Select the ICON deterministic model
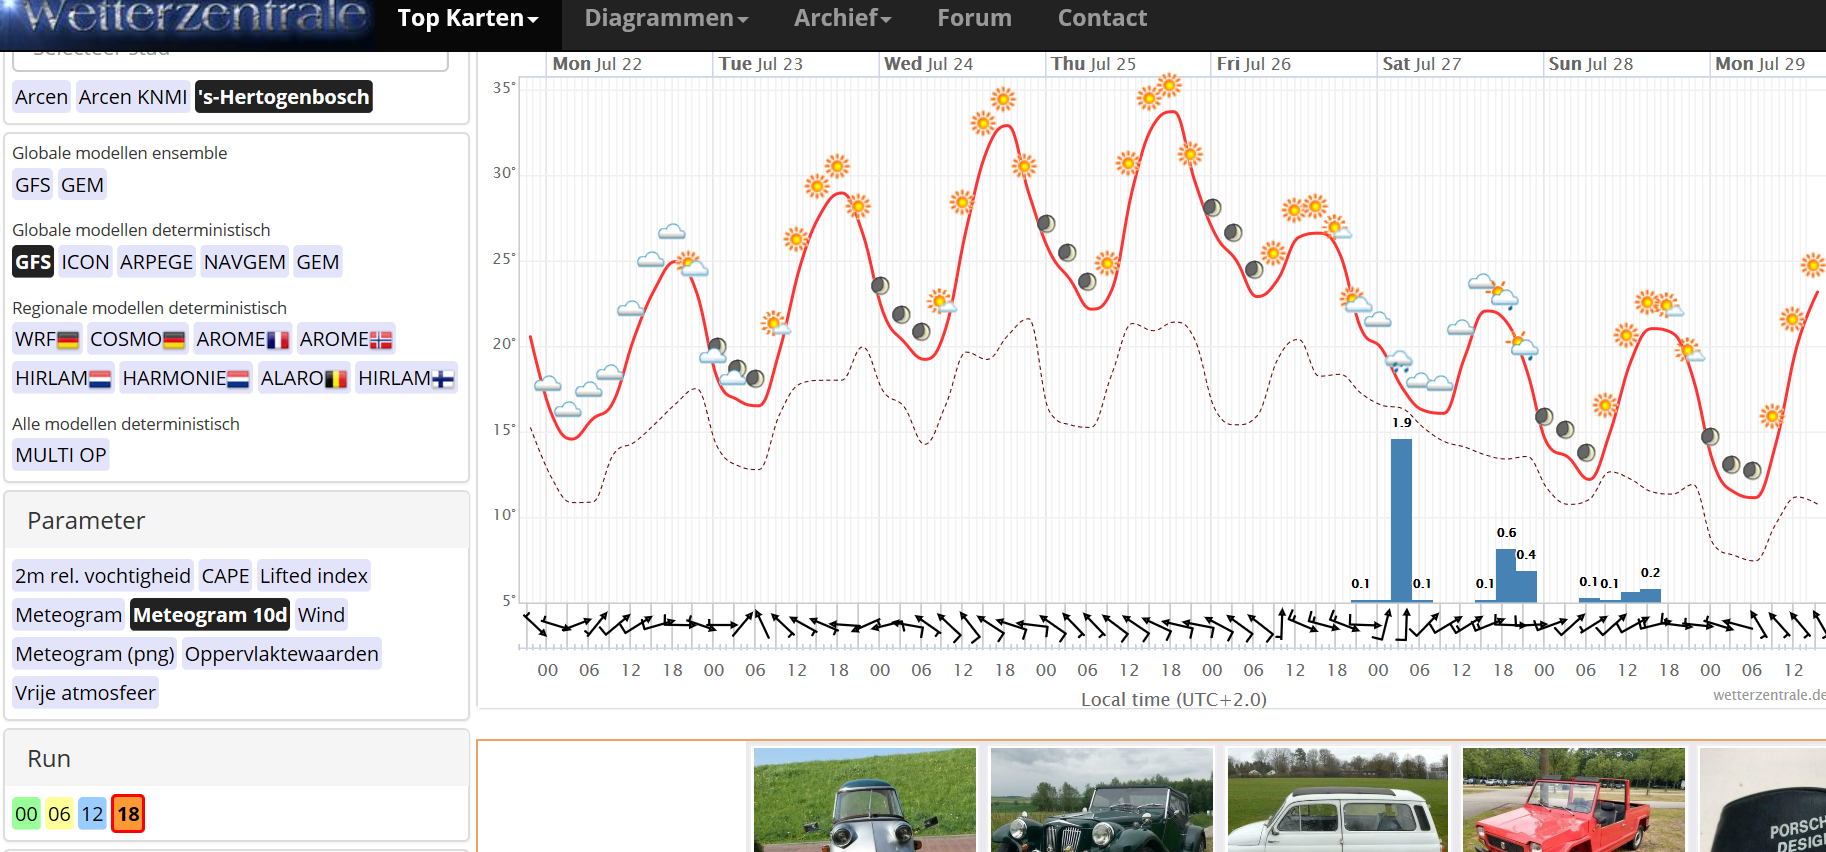This screenshot has width=1826, height=852. (x=85, y=262)
